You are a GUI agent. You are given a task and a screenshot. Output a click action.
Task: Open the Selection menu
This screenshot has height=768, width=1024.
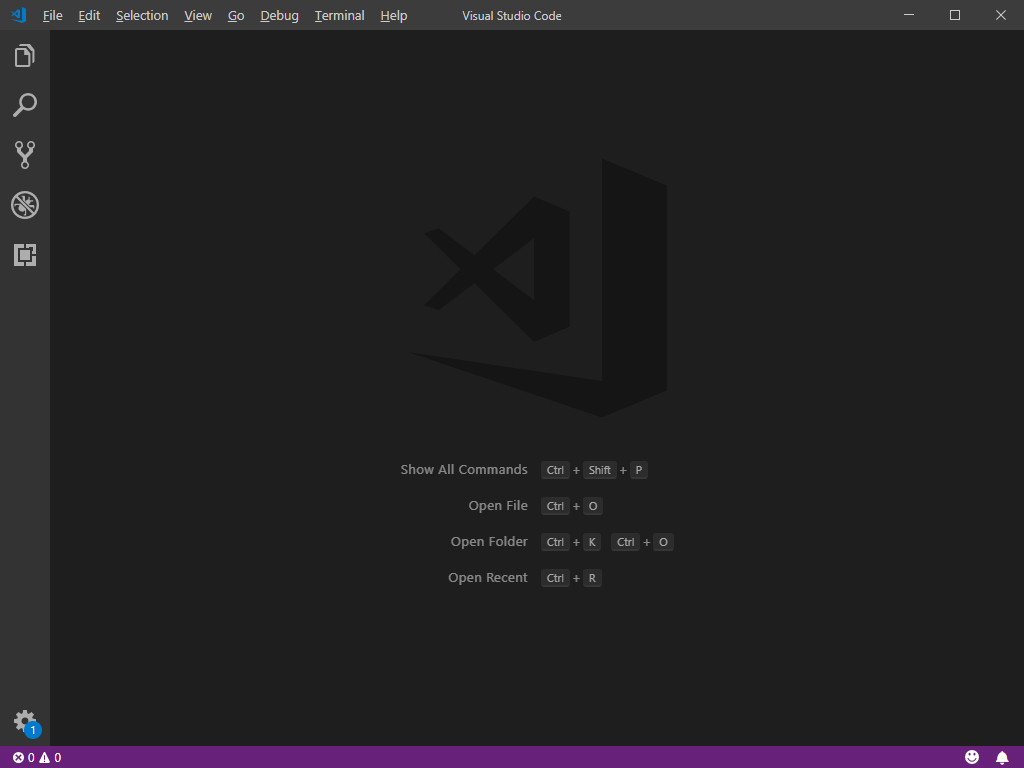pos(142,16)
